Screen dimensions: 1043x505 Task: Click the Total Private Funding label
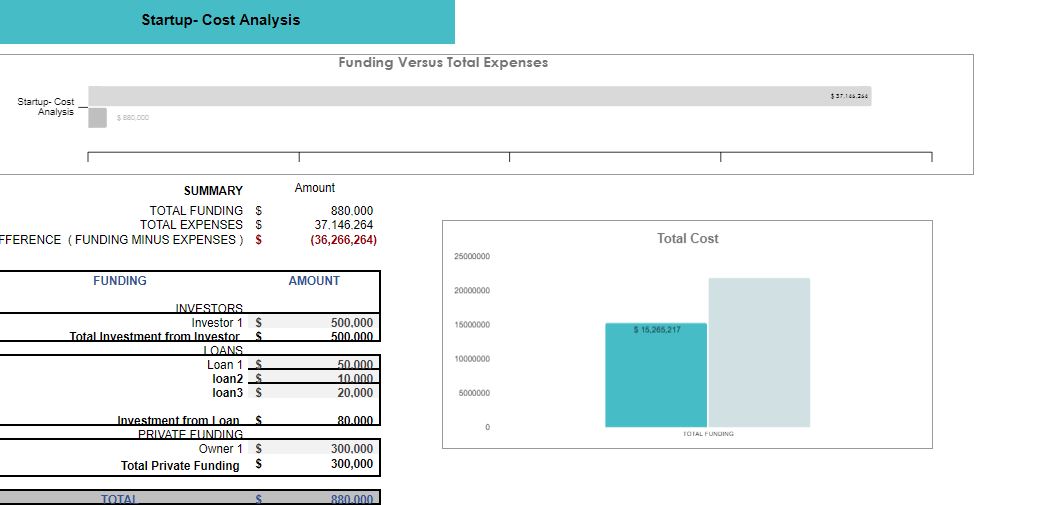pyautogui.click(x=180, y=465)
